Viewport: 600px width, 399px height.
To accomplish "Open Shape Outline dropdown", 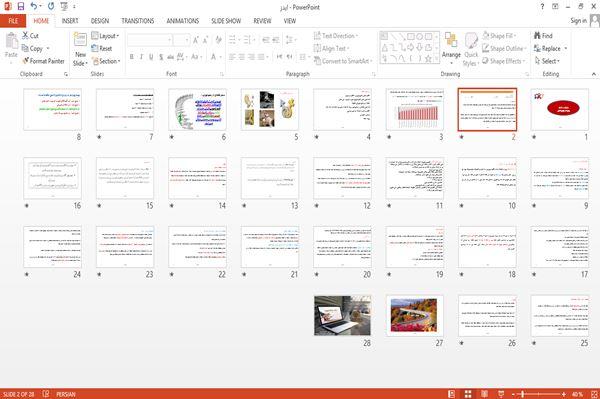I will point(504,48).
